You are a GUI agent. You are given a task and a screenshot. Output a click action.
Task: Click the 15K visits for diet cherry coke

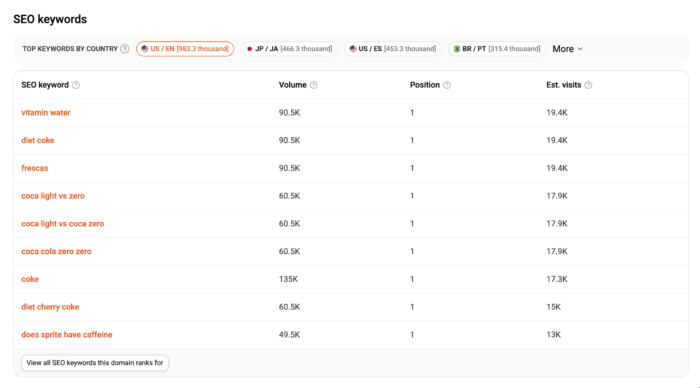(554, 307)
